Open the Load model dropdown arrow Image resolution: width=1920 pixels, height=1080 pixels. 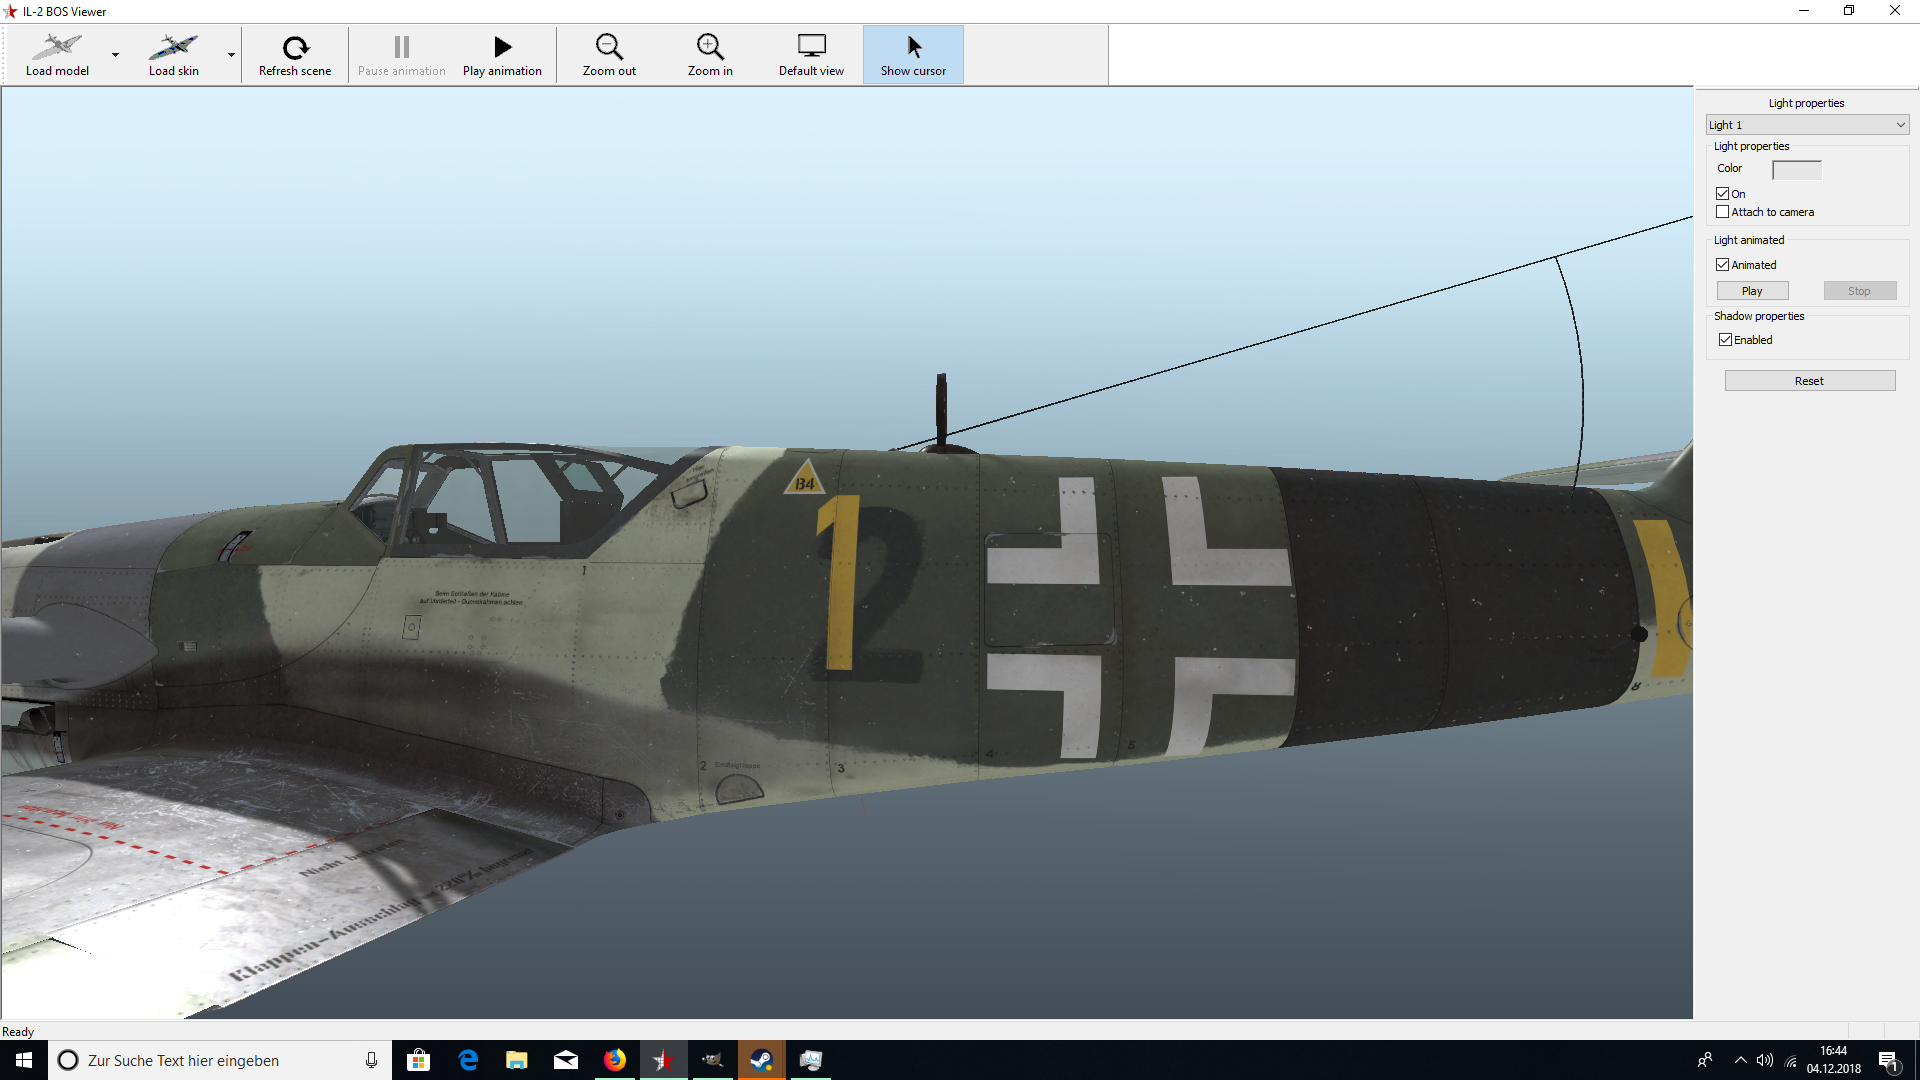(x=116, y=55)
